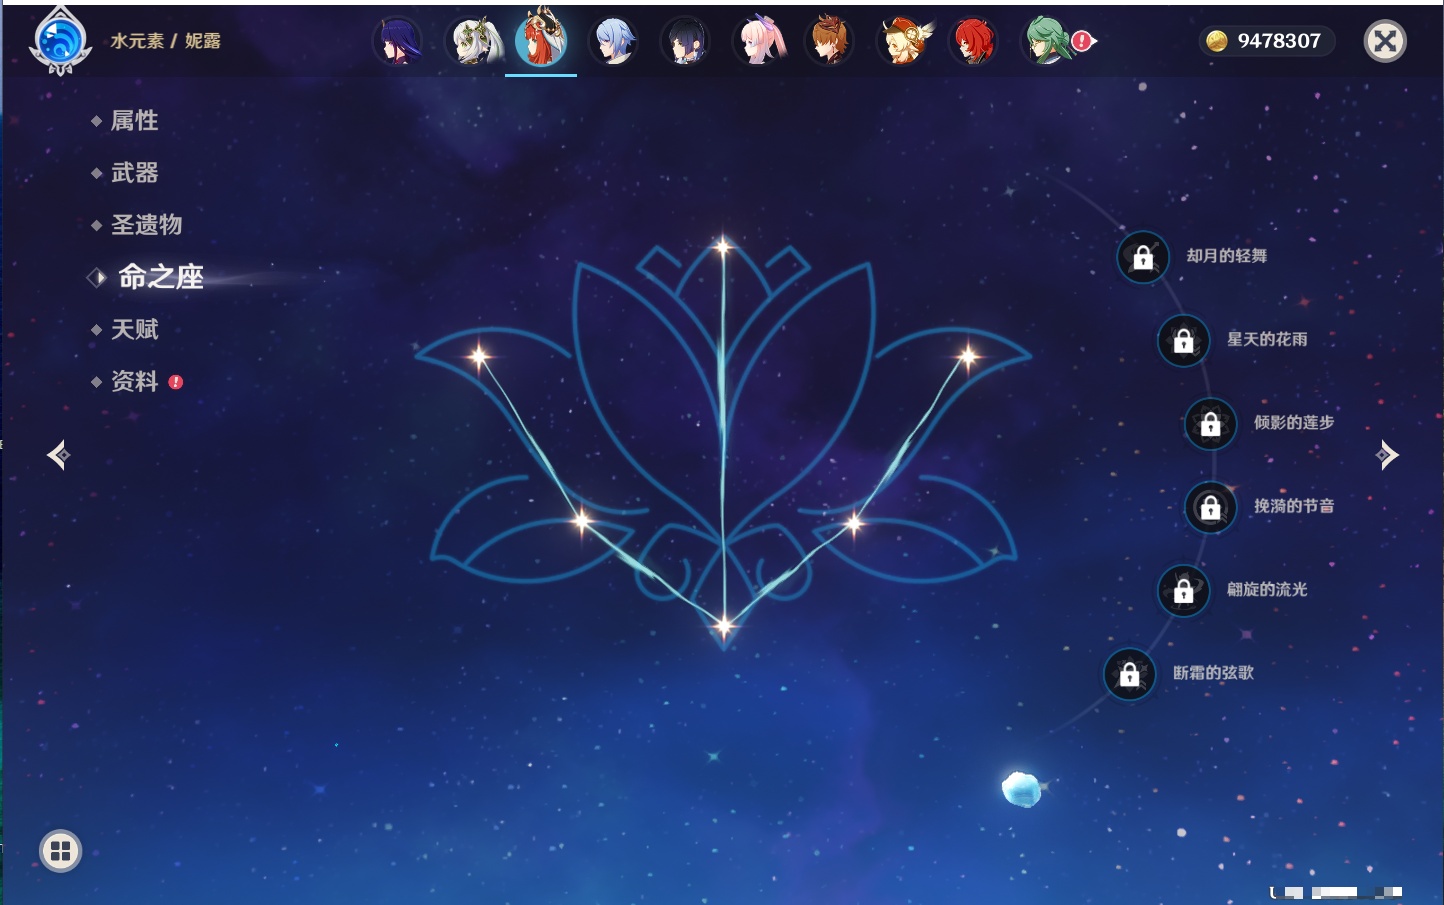1444x905 pixels.
Task: Select the pink-haired character portrait
Action: tap(758, 42)
